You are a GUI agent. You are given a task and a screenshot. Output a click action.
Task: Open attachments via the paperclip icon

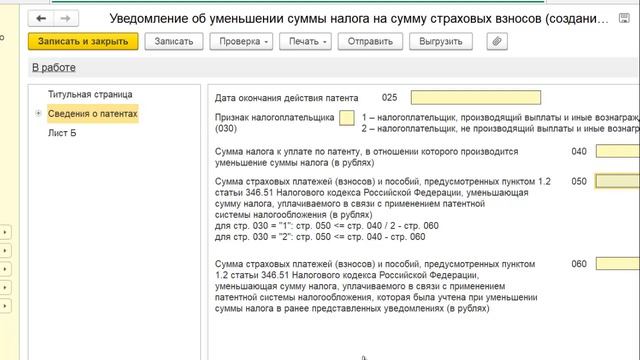click(x=497, y=41)
